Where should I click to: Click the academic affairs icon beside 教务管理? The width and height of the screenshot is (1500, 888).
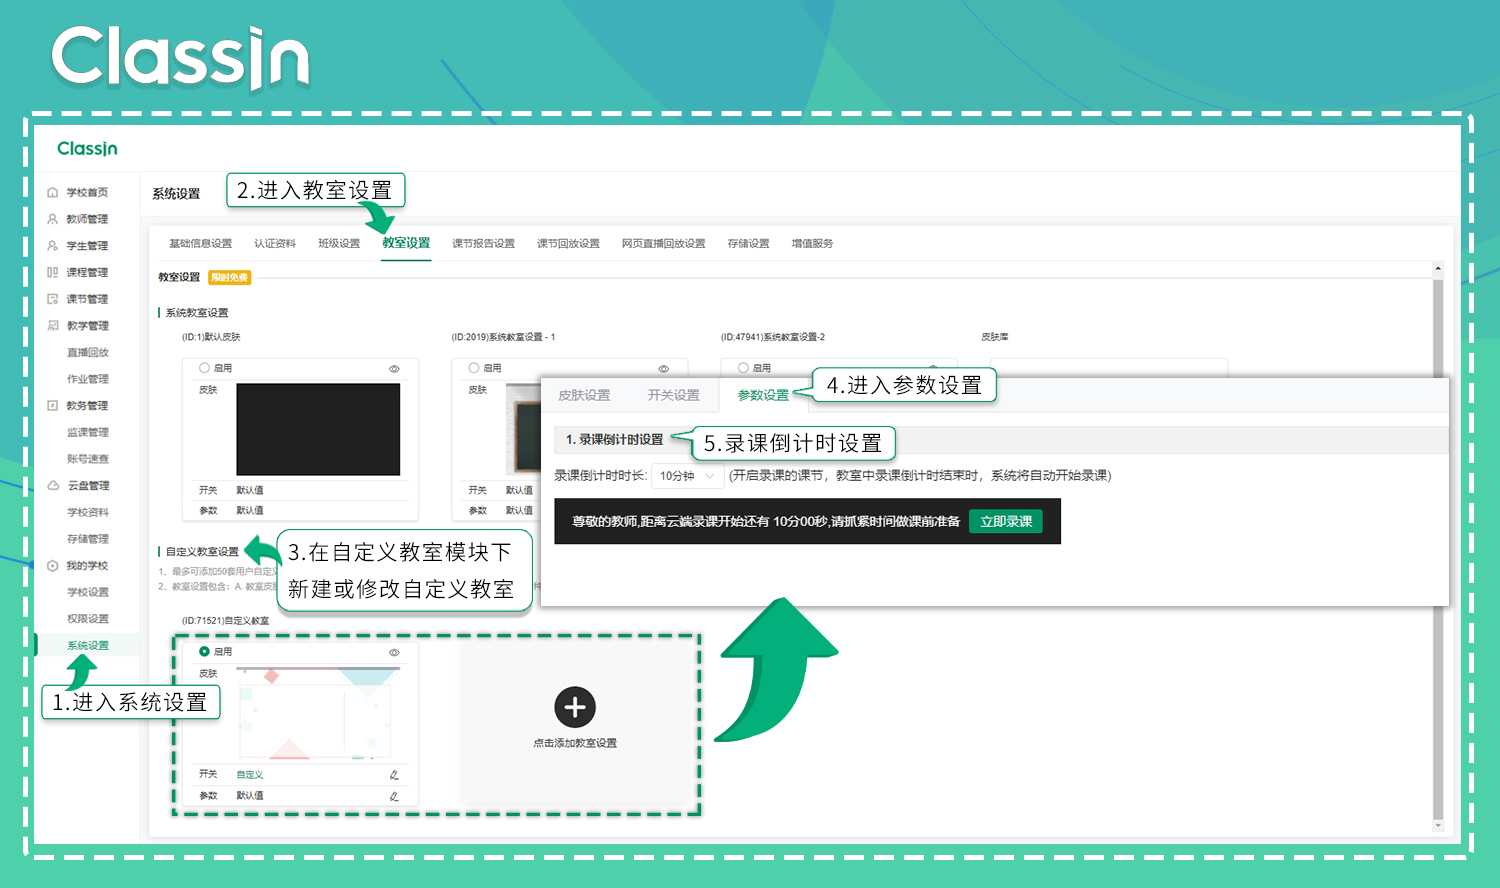point(53,405)
